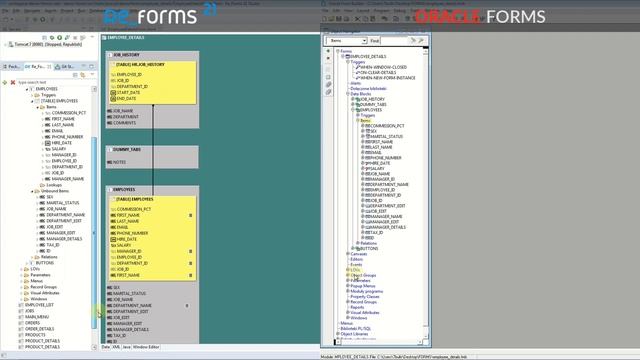This screenshot has width=640, height=360.
Task: Click END_DATE calendar icon in JOB_HISTORY table
Action: point(113,99)
